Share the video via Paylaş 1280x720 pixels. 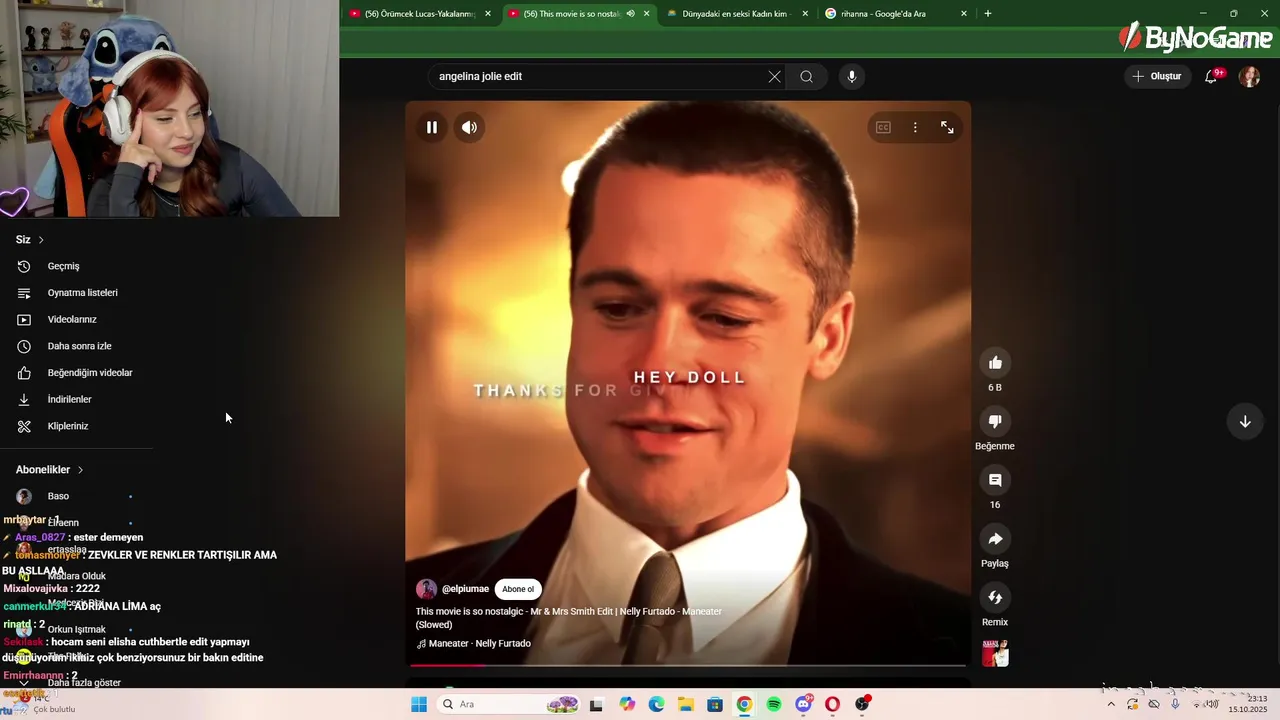tap(995, 539)
